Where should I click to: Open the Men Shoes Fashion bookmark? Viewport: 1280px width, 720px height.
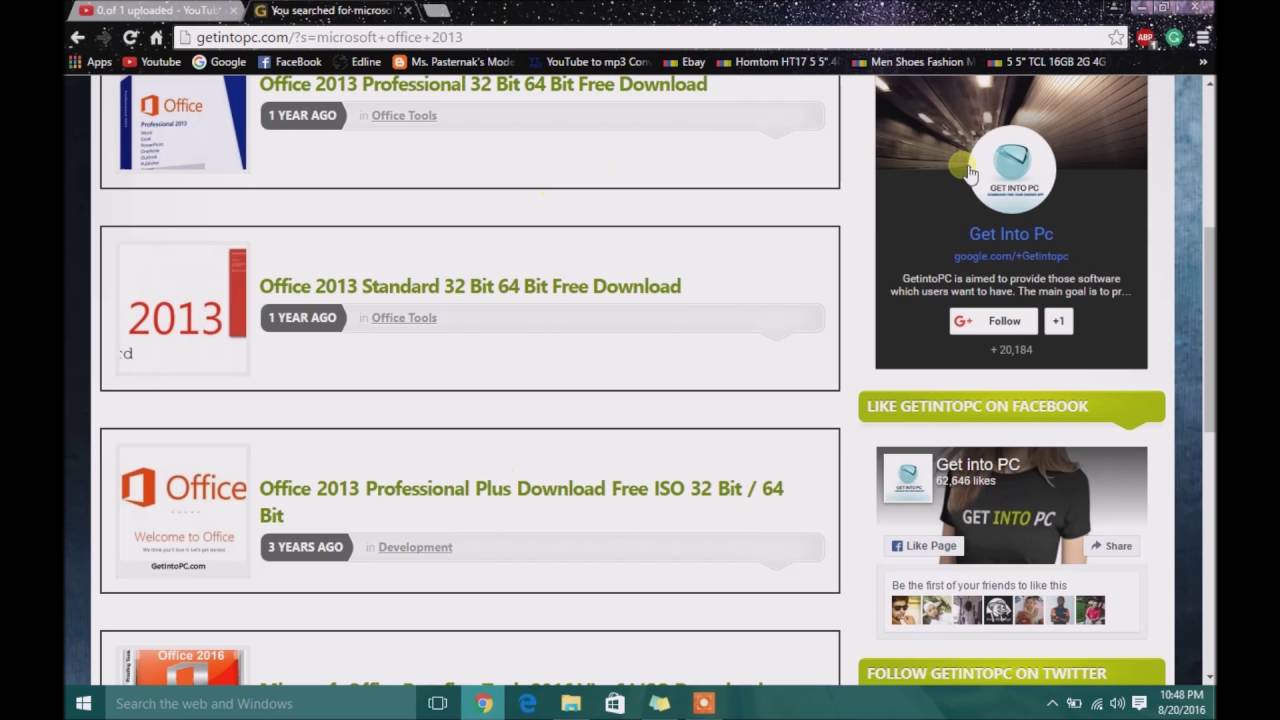click(913, 62)
